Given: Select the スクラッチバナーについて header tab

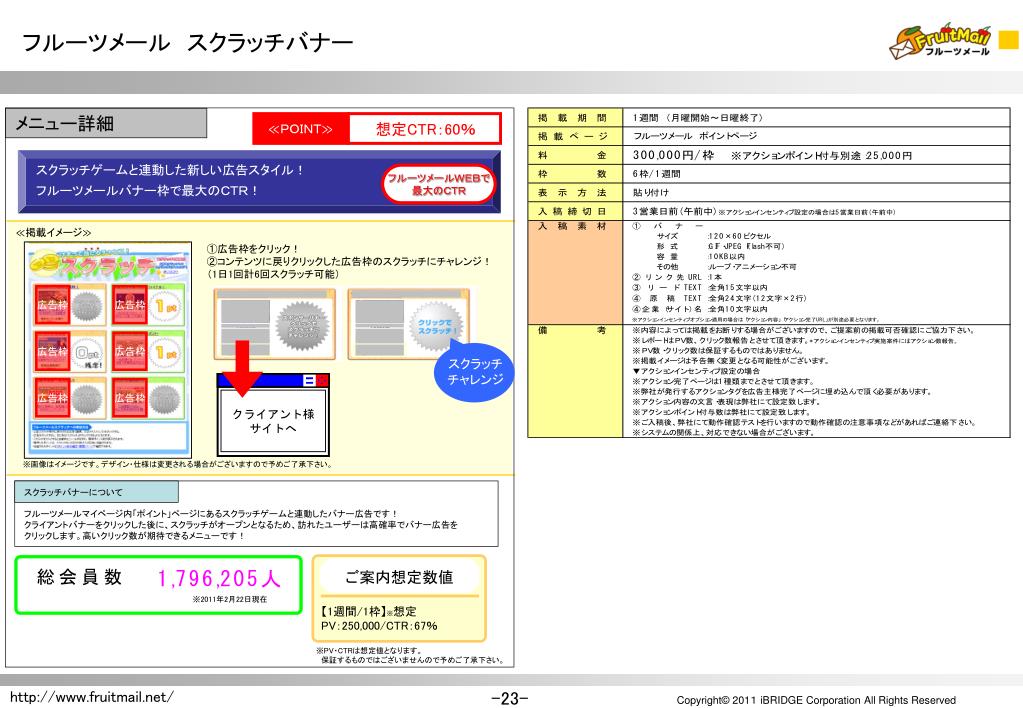Looking at the screenshot, I should point(96,492).
